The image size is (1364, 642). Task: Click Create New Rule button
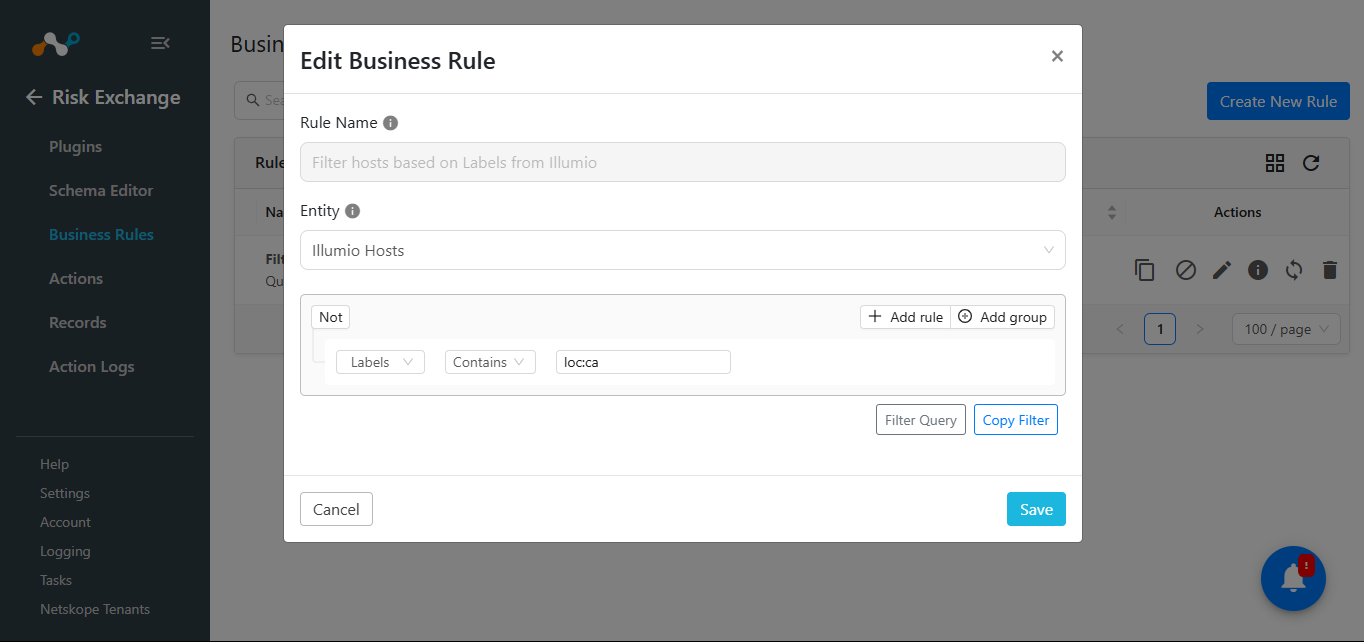(1278, 101)
